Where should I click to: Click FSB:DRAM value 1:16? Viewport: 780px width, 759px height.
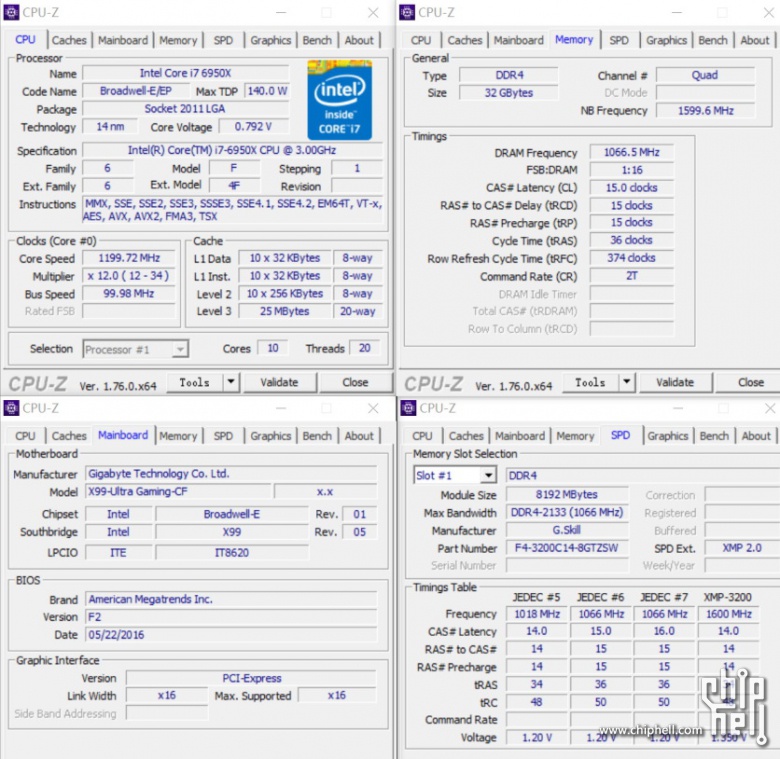pyautogui.click(x=632, y=170)
